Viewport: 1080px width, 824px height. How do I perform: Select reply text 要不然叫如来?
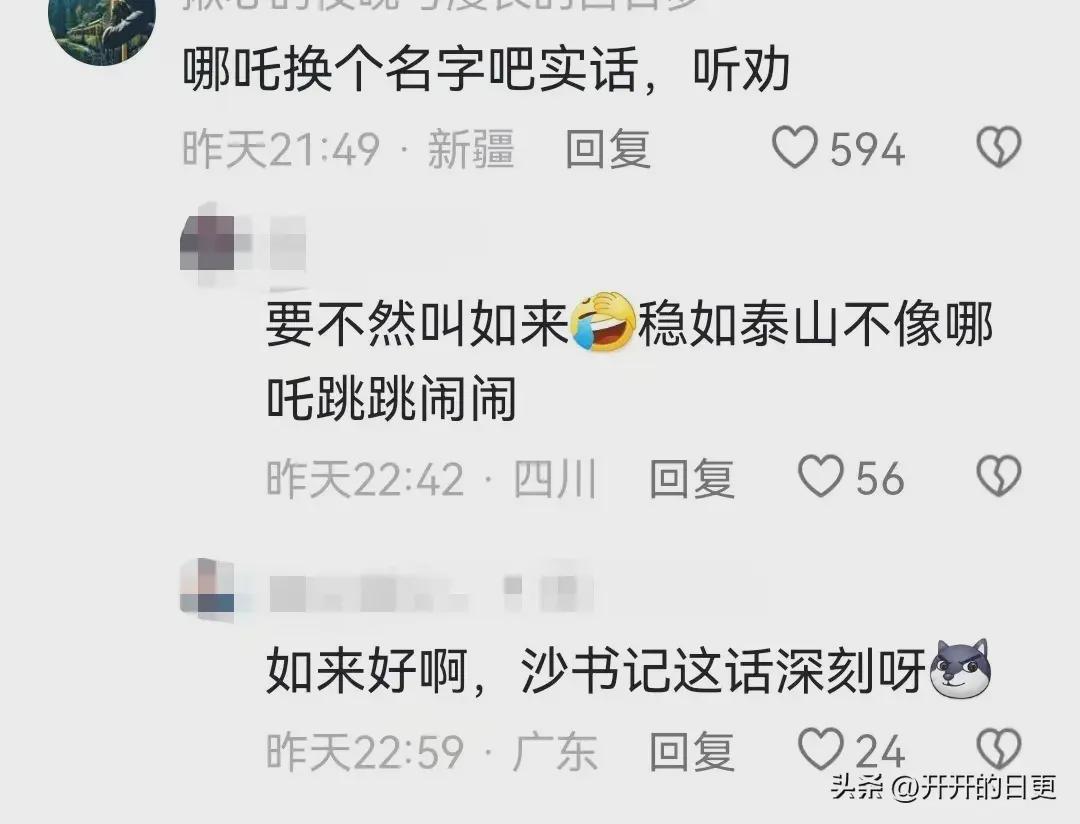click(417, 323)
